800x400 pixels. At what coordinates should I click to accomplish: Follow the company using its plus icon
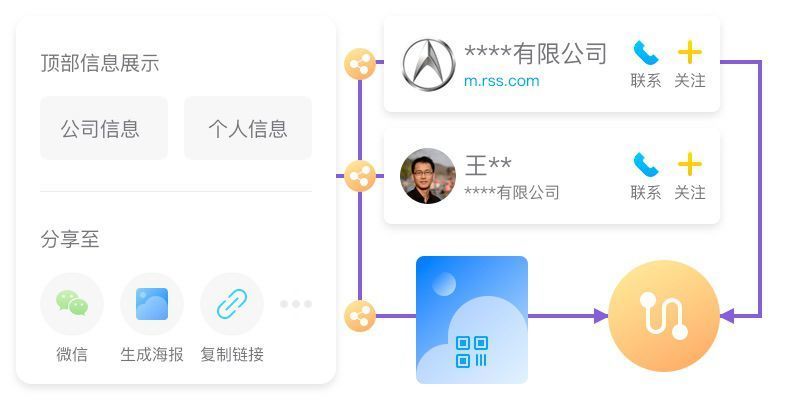690,52
